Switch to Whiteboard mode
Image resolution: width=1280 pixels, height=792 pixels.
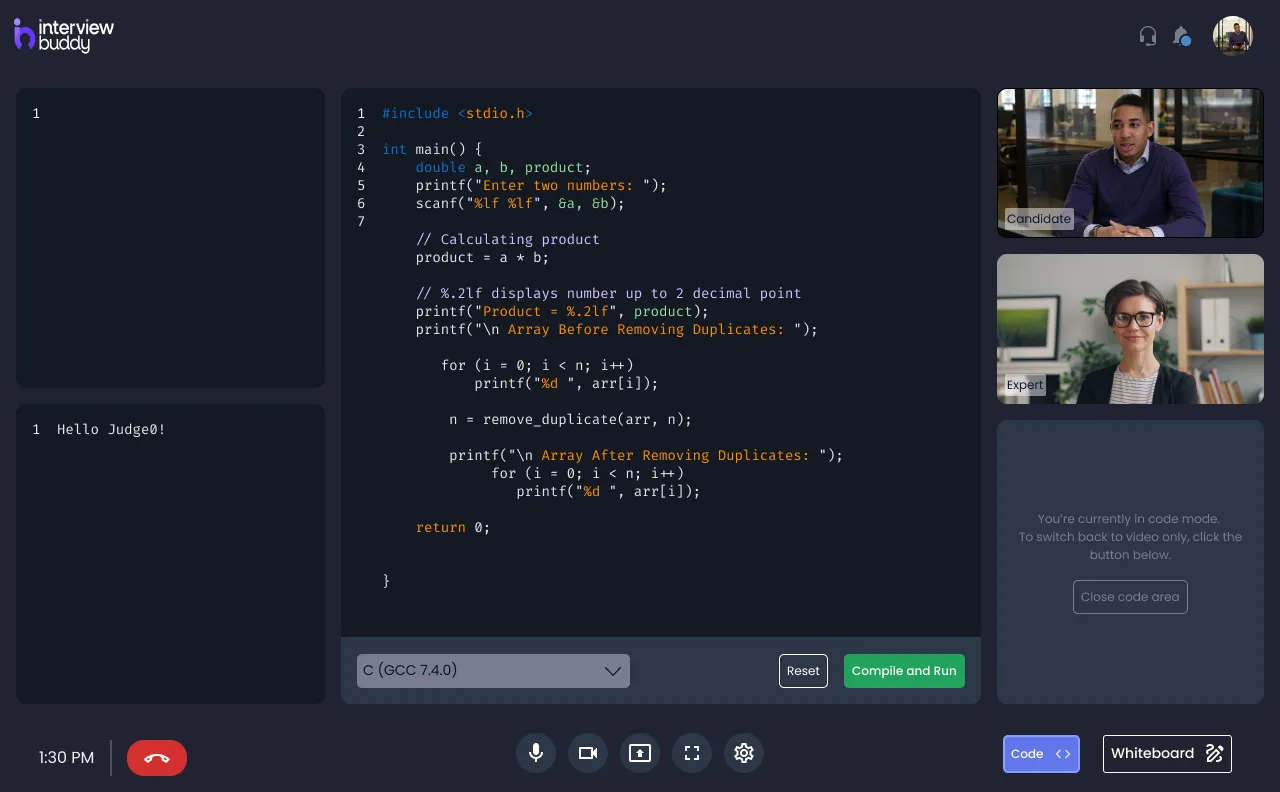pos(1166,754)
